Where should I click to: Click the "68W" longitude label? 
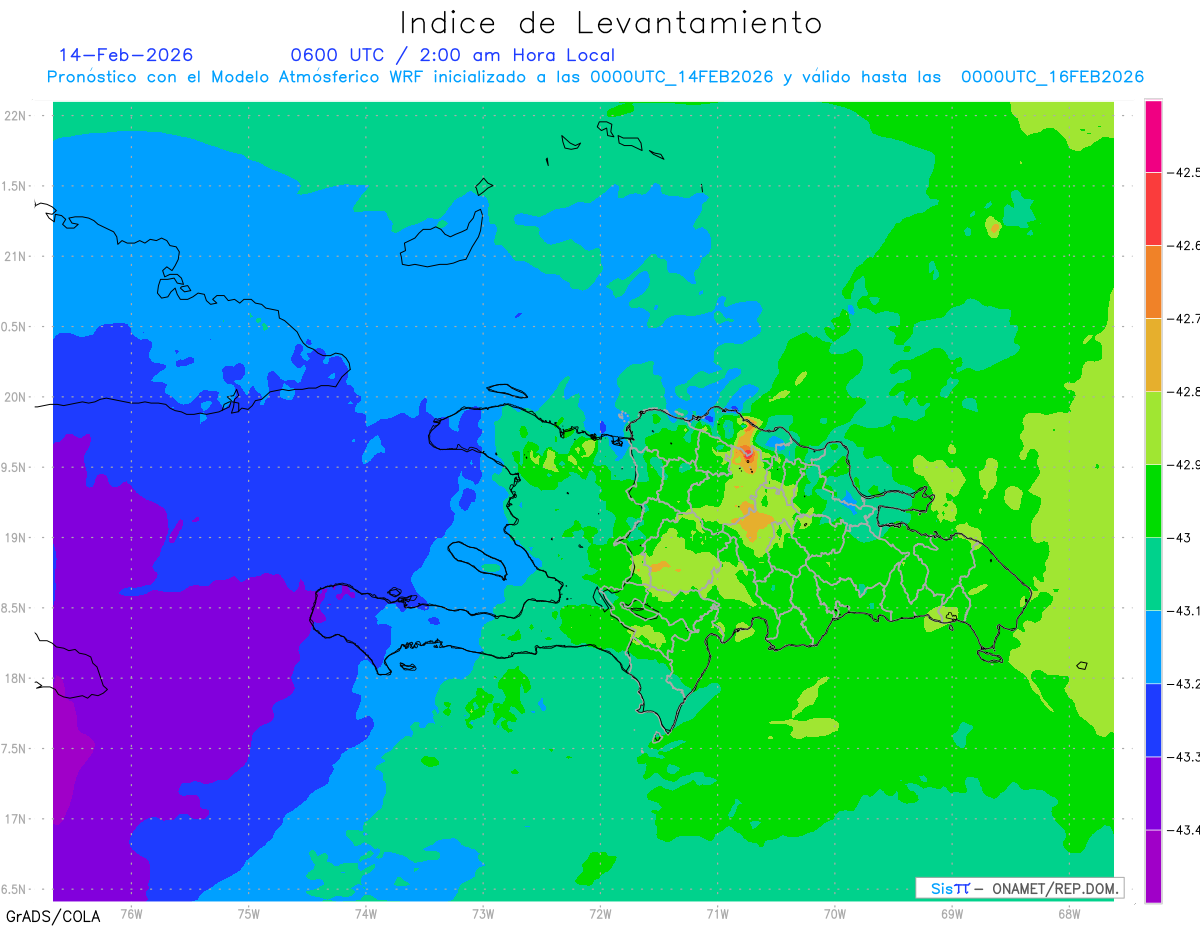pyautogui.click(x=1069, y=913)
